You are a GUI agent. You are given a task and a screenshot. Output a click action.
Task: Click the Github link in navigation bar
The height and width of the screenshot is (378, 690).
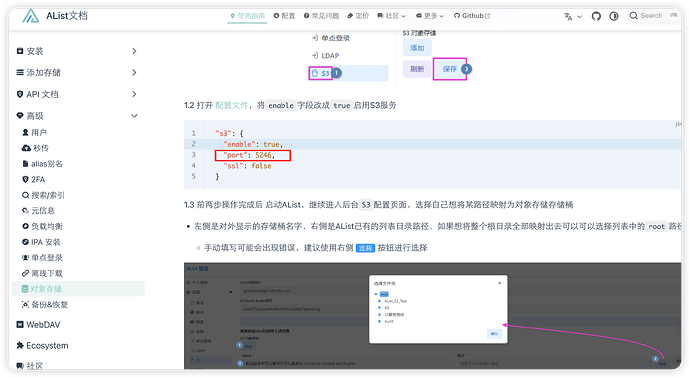[472, 16]
